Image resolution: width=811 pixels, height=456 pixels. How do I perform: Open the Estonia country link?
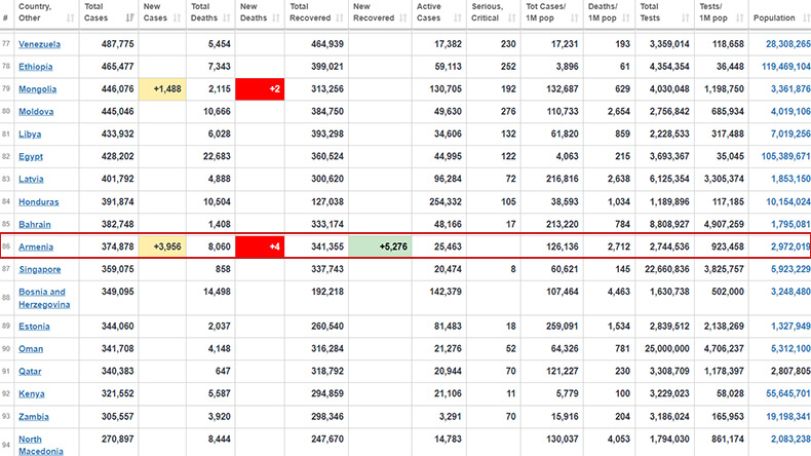pos(34,326)
